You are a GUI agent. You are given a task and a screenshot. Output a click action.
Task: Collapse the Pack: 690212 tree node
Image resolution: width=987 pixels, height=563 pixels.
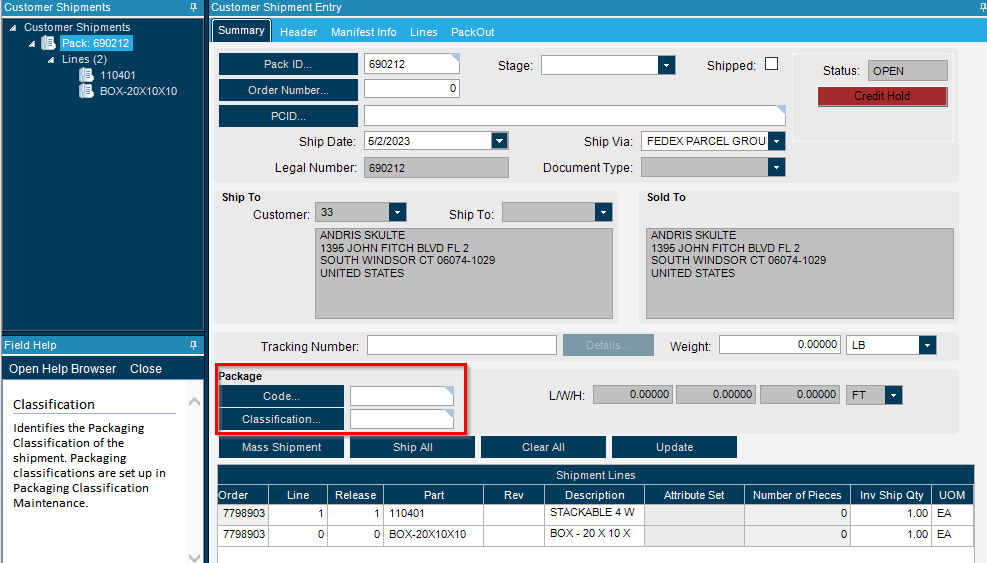[31, 44]
